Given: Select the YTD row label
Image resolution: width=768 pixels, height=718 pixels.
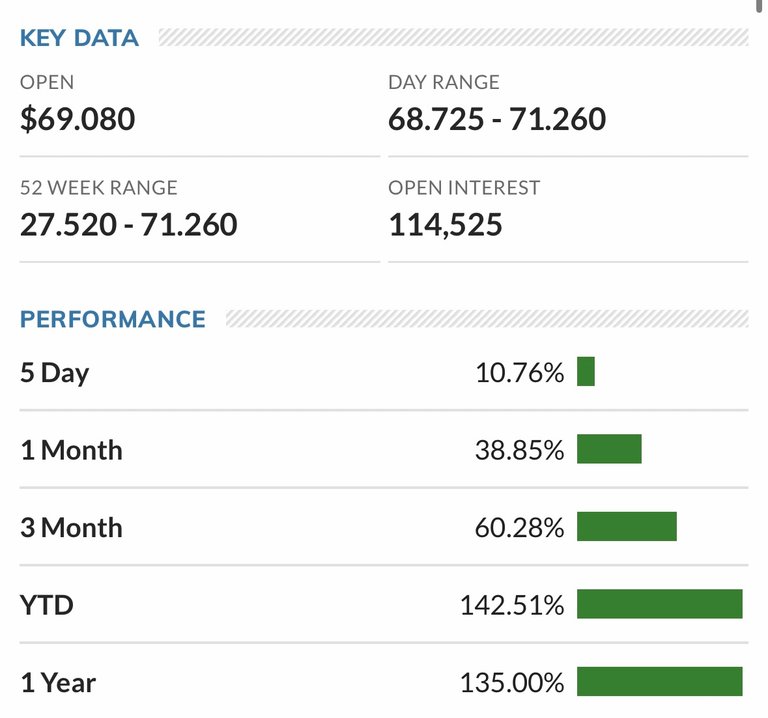Looking at the screenshot, I should click(x=46, y=605).
